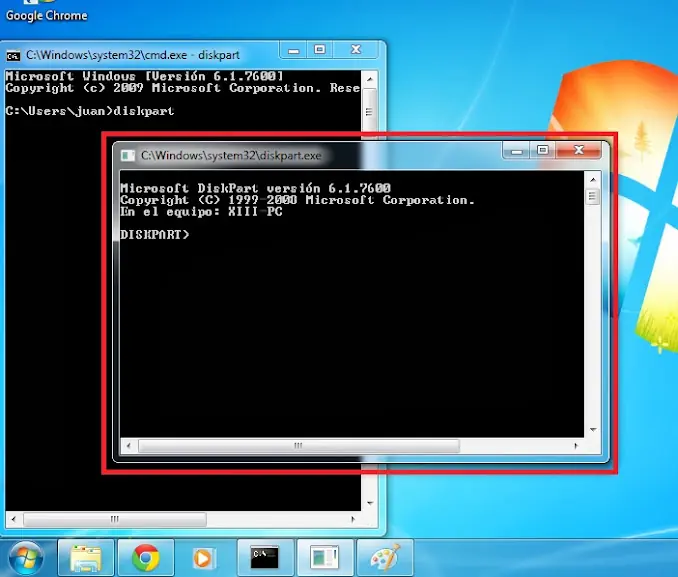This screenshot has height=577, width=678.
Task: Click the diskpart vertical scrollbar up arrow
Action: click(x=593, y=180)
